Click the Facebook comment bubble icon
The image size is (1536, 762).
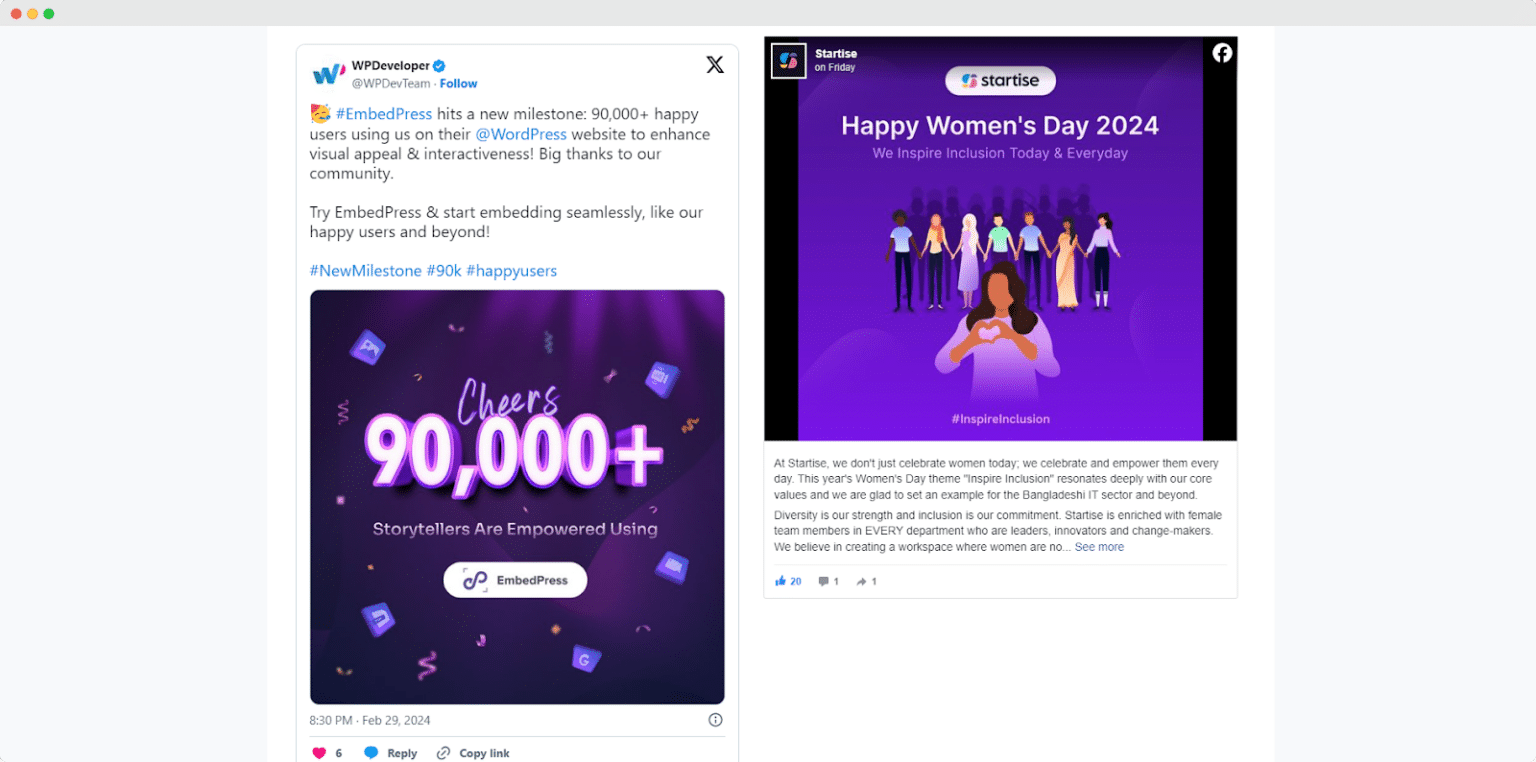[824, 581]
